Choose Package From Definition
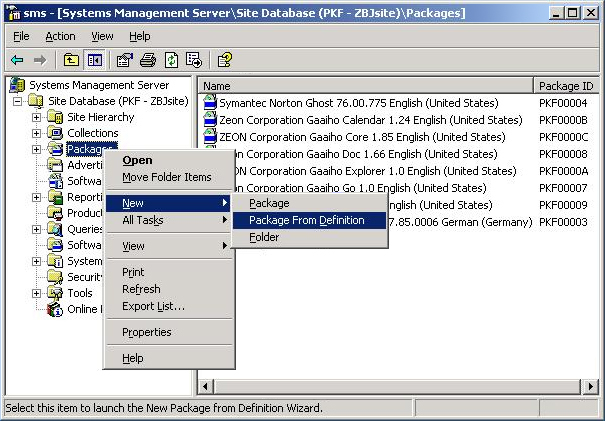Screen dimensions: 605x421 pos(309,220)
